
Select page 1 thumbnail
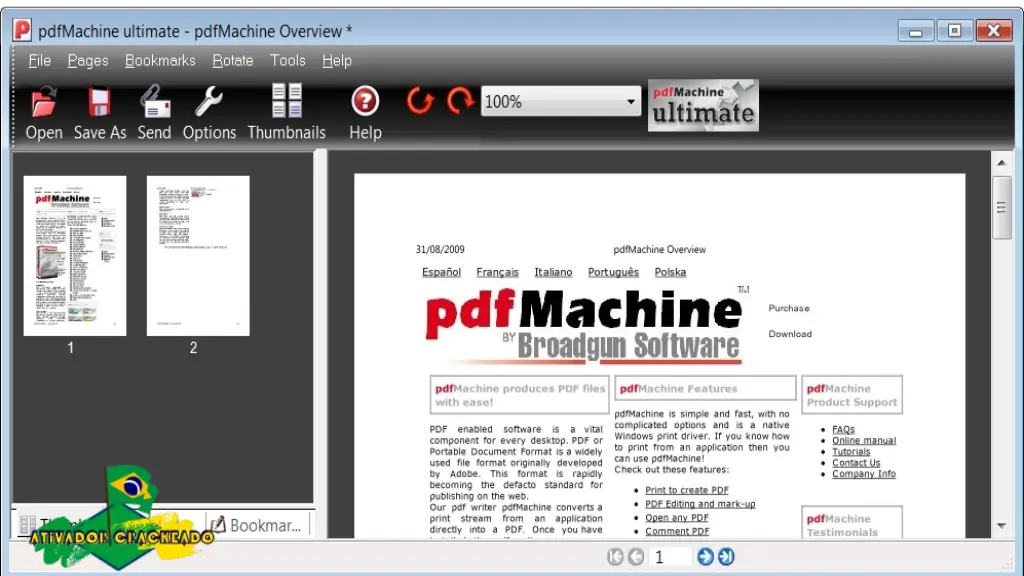pyautogui.click(x=74, y=255)
